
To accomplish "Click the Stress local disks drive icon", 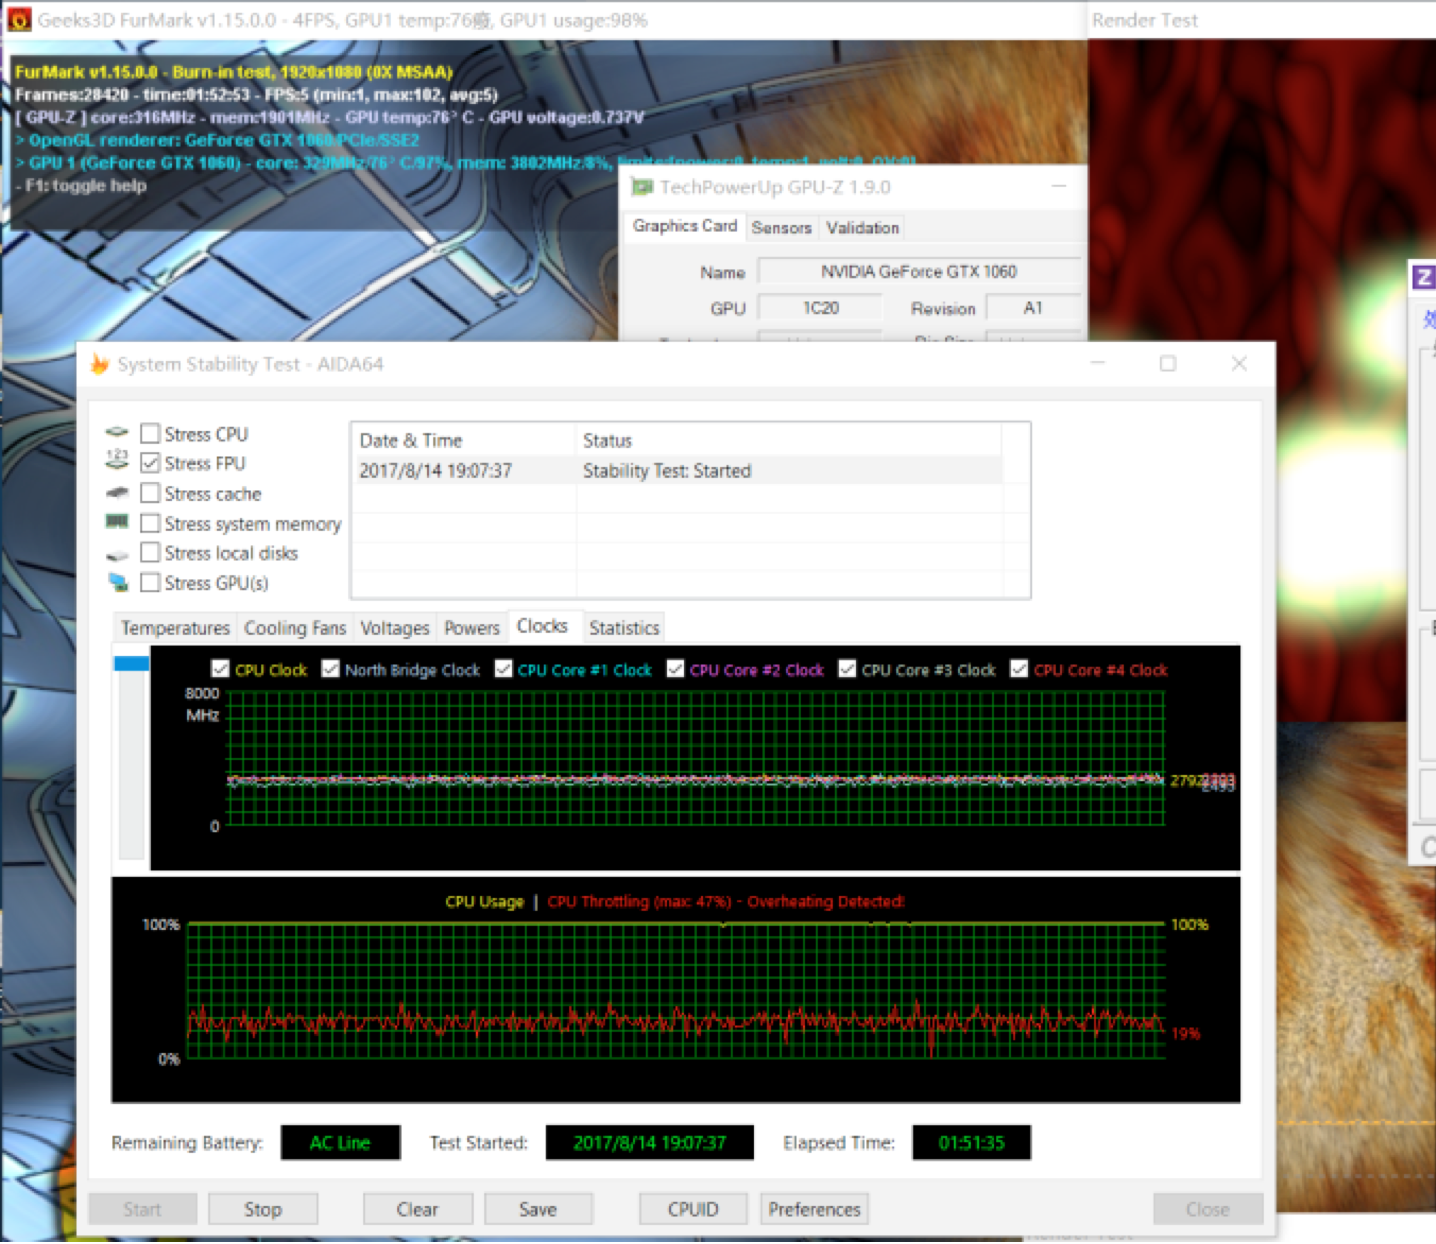I will 117,554.
